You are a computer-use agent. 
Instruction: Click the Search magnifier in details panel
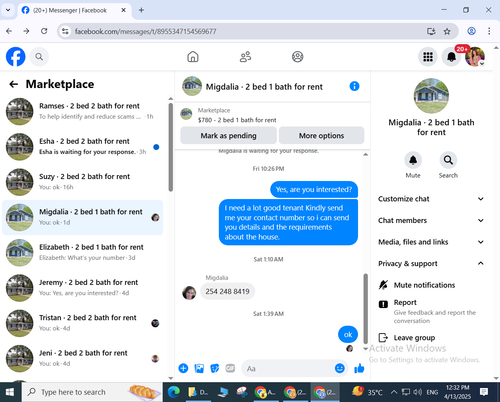tap(448, 160)
